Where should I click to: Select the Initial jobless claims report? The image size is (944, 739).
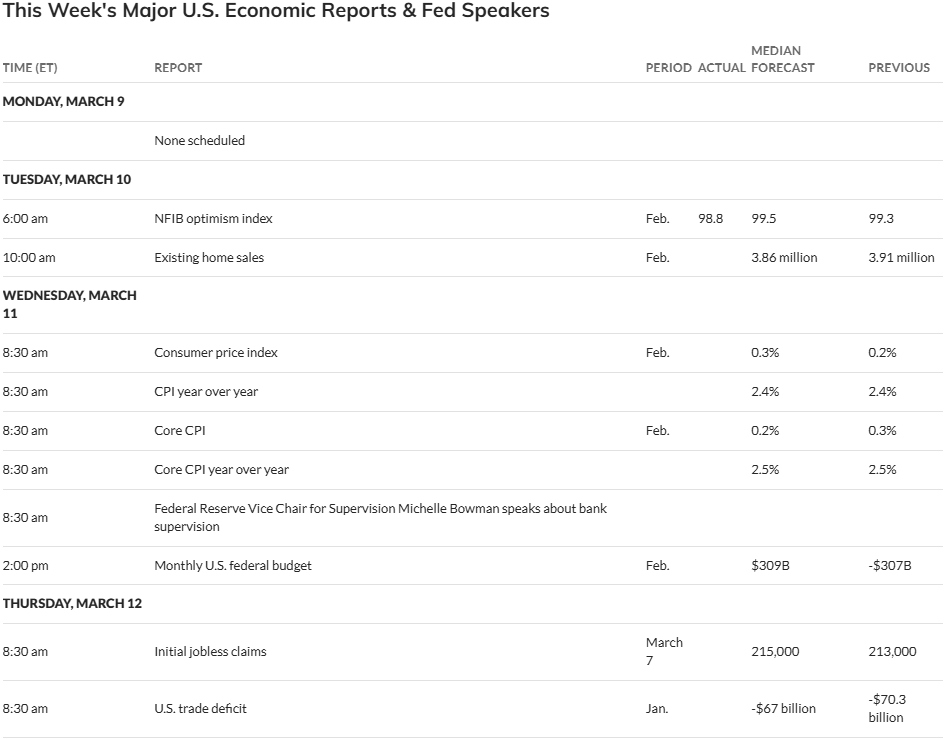pyautogui.click(x=210, y=651)
